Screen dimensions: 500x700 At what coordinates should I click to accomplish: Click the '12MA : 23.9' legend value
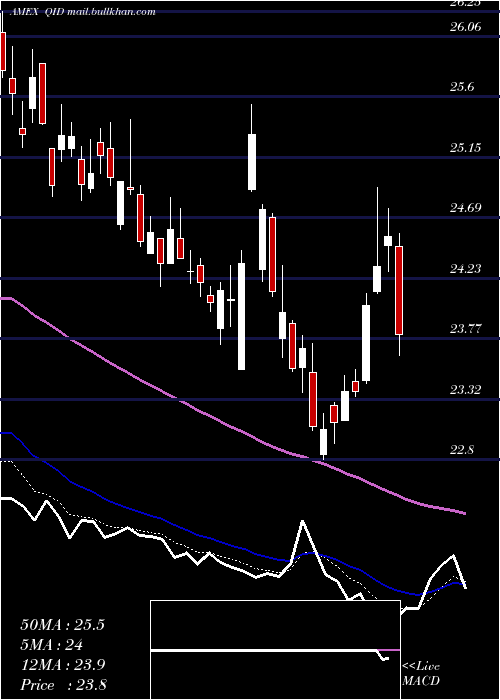click(x=62, y=665)
